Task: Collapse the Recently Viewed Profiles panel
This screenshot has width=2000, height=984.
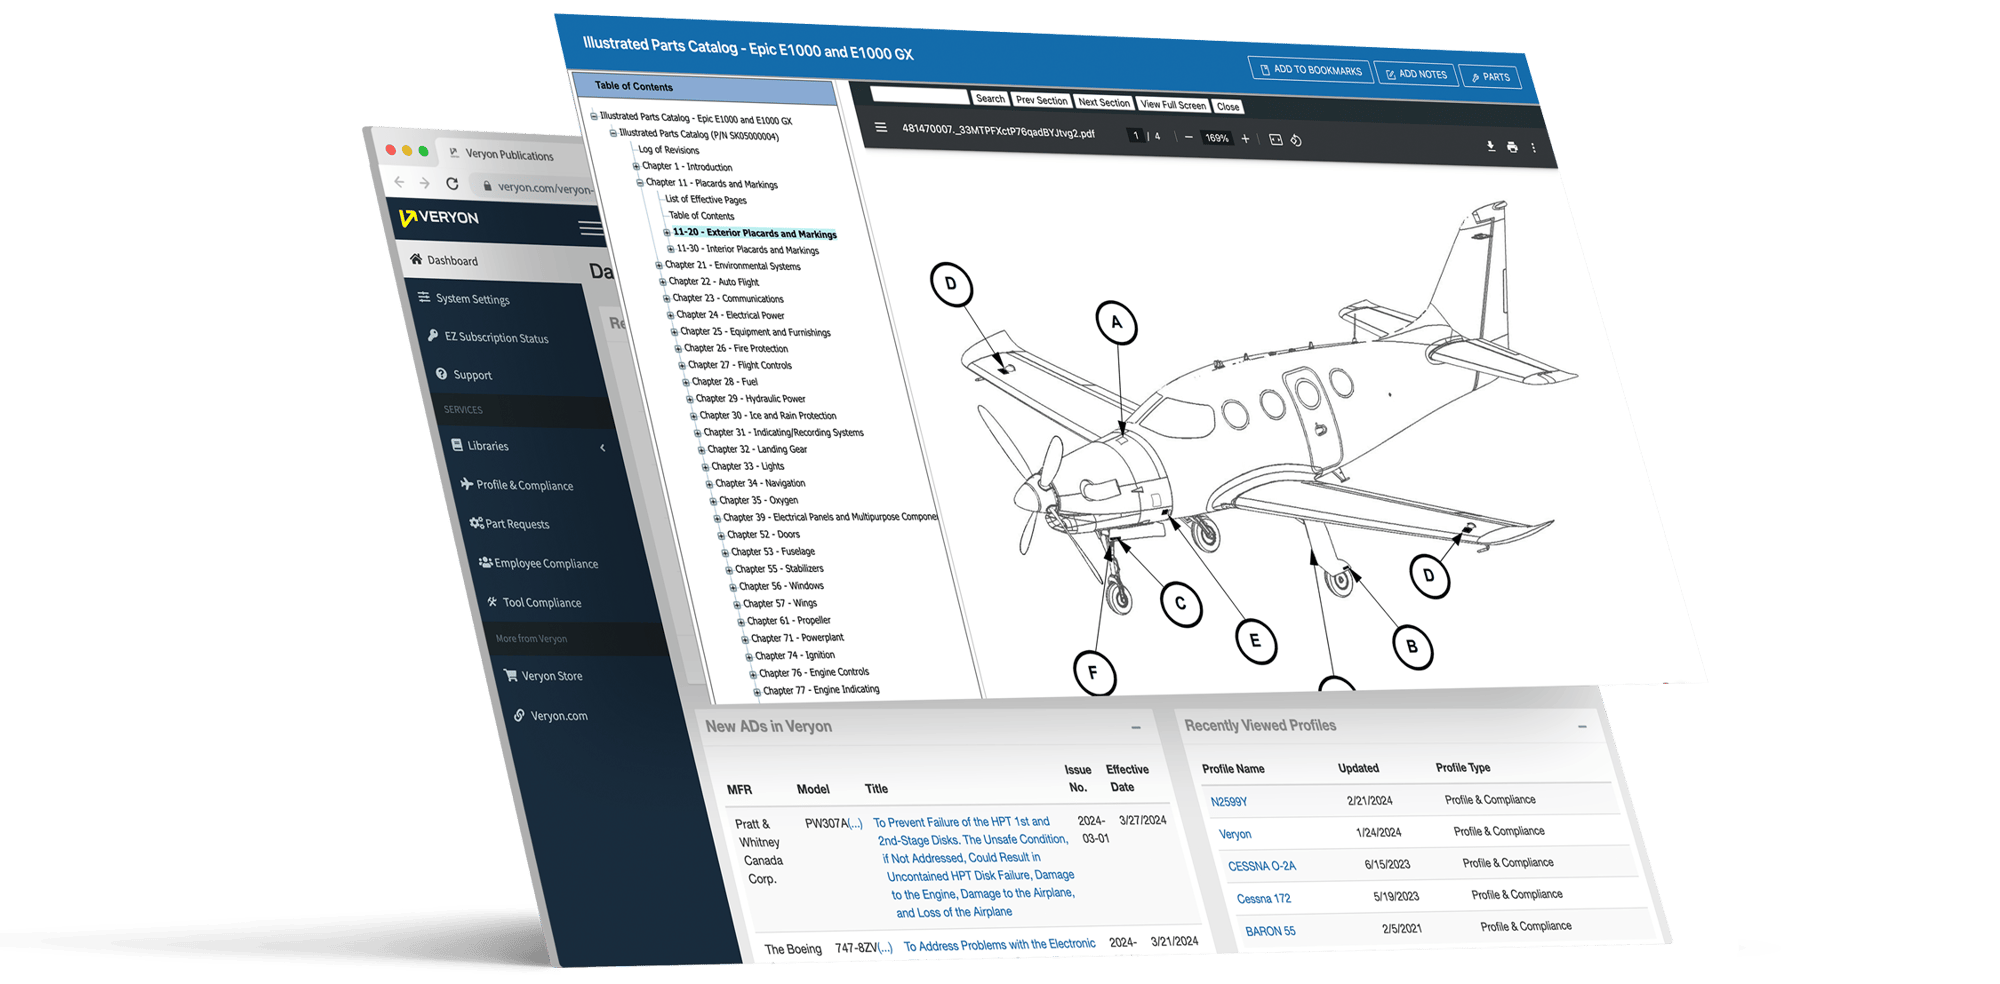Action: [1582, 726]
